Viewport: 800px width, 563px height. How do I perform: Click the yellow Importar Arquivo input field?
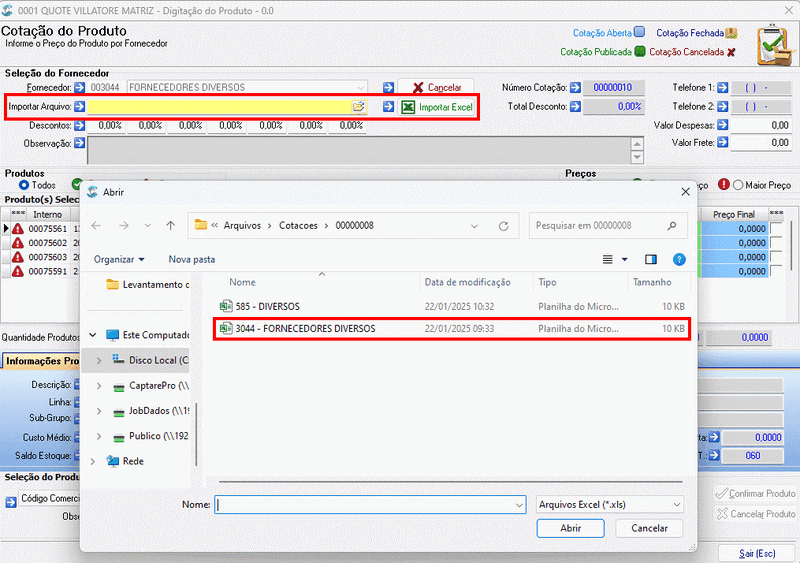click(219, 106)
